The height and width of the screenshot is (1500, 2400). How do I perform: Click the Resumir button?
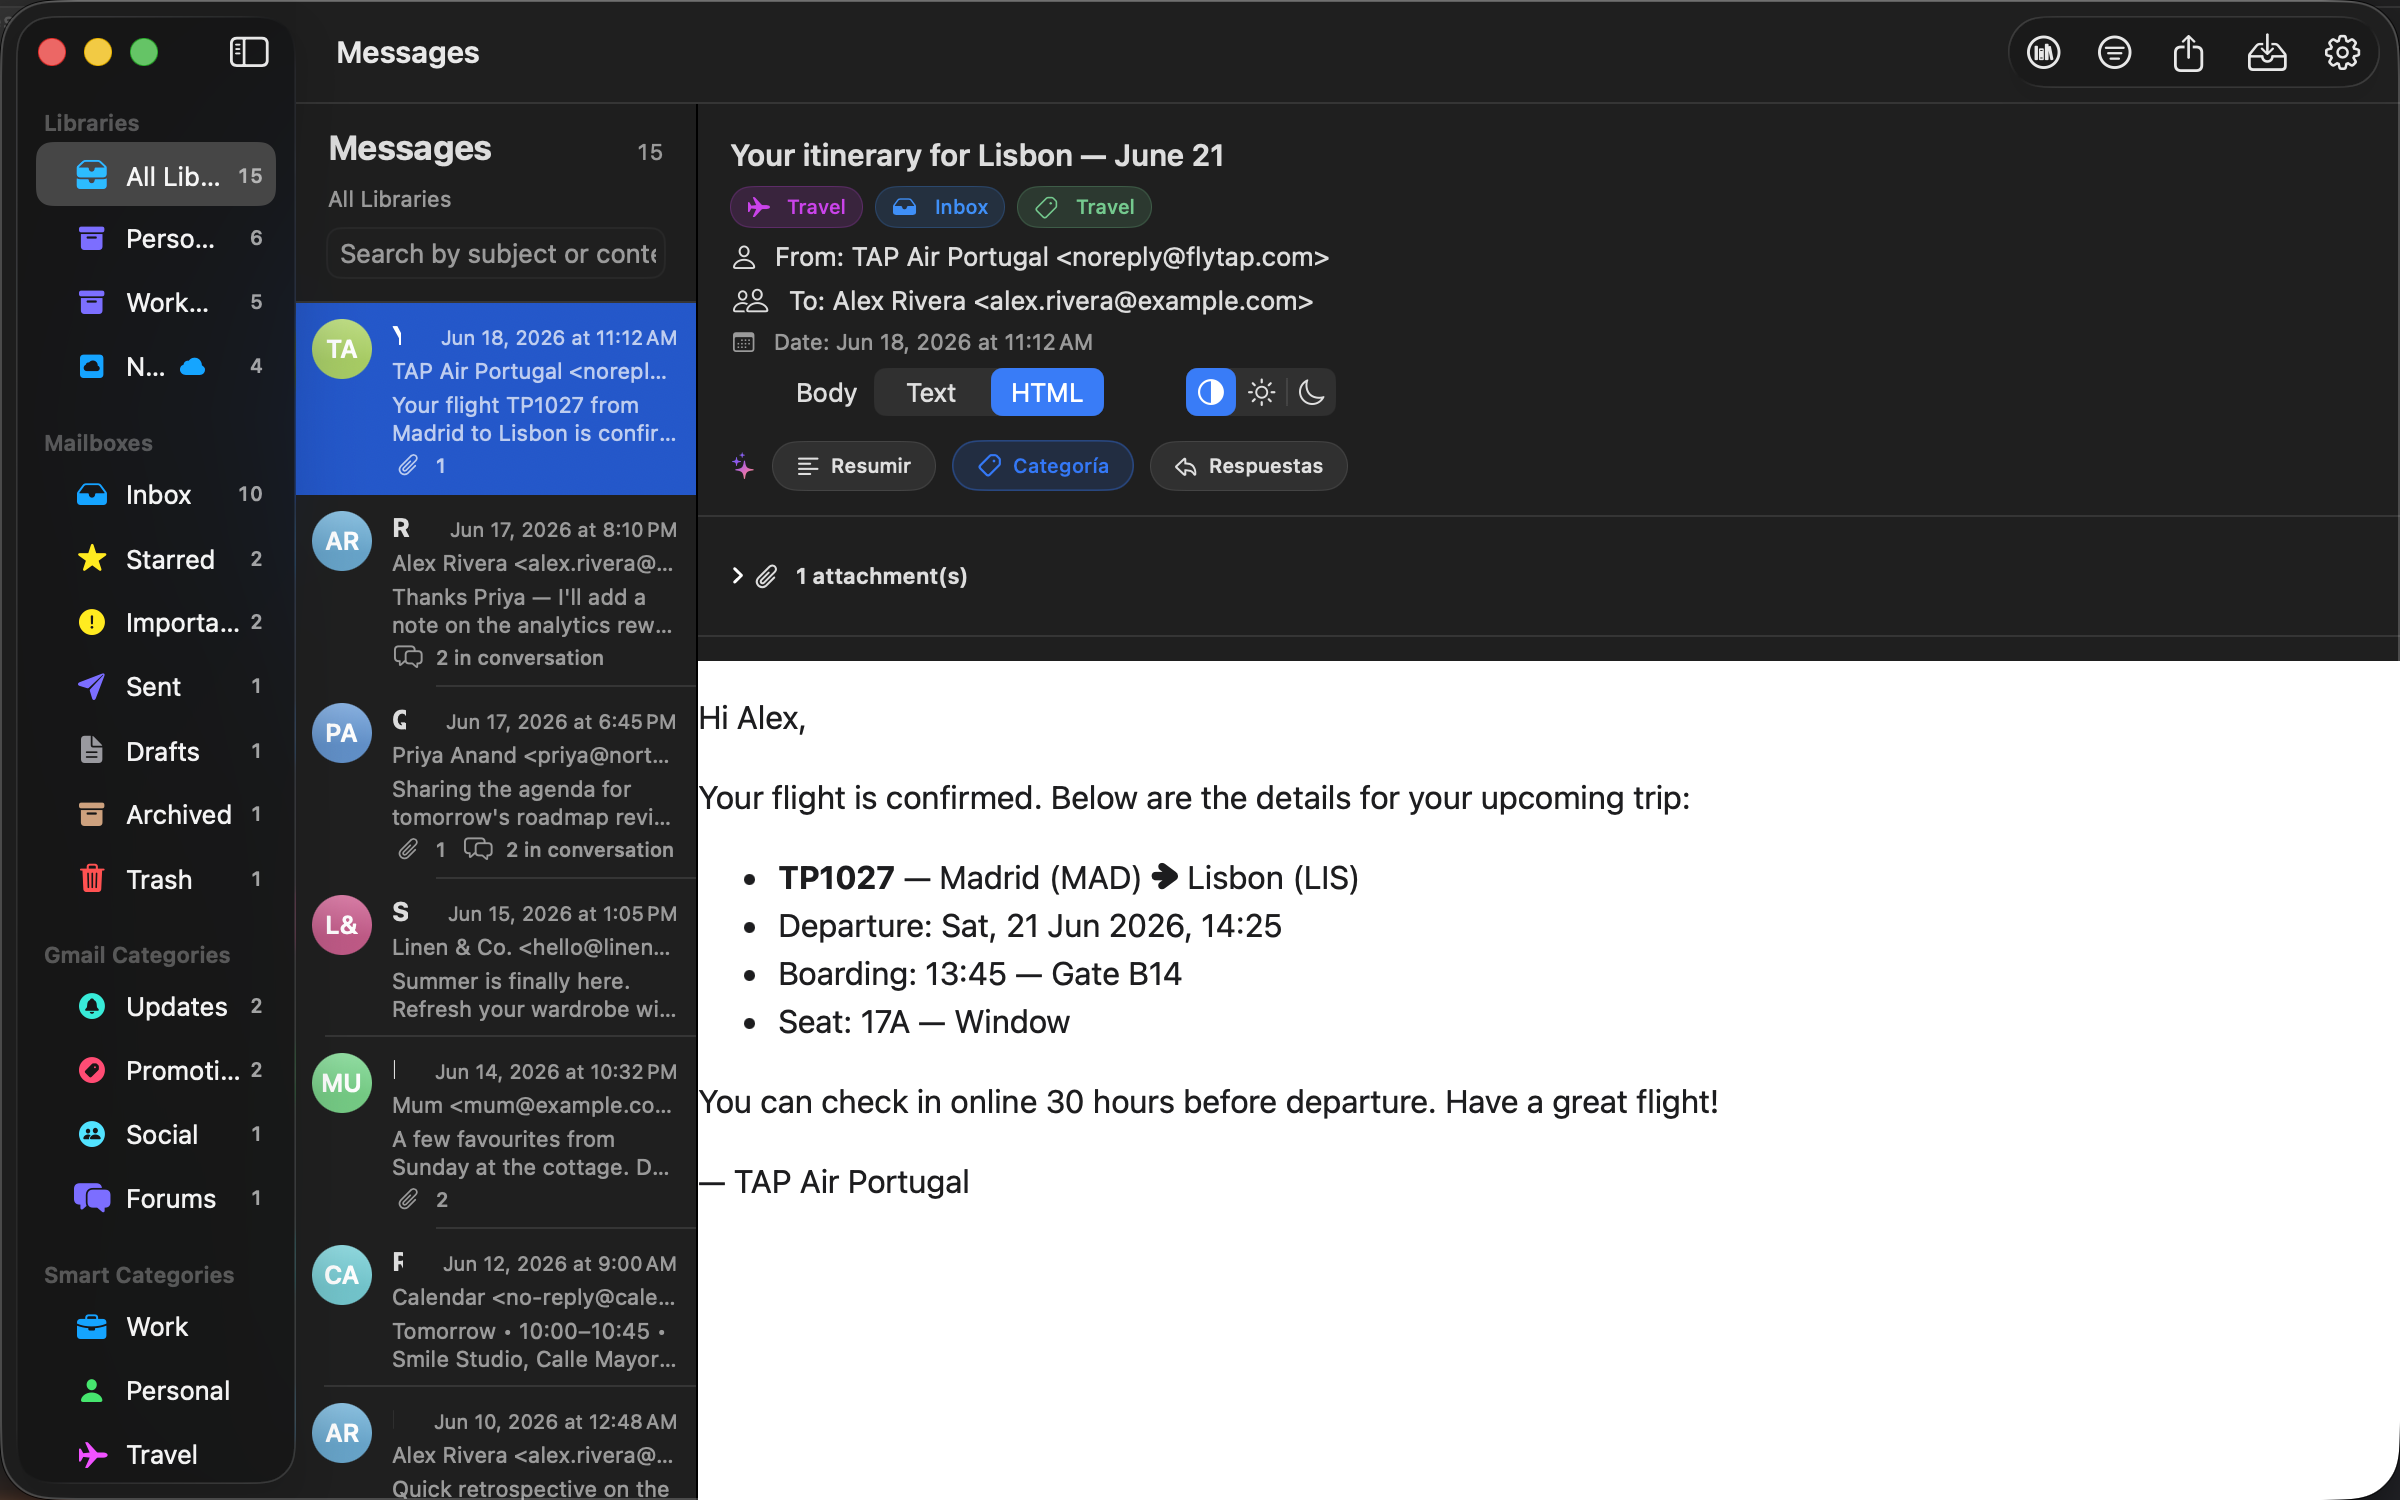854,466
